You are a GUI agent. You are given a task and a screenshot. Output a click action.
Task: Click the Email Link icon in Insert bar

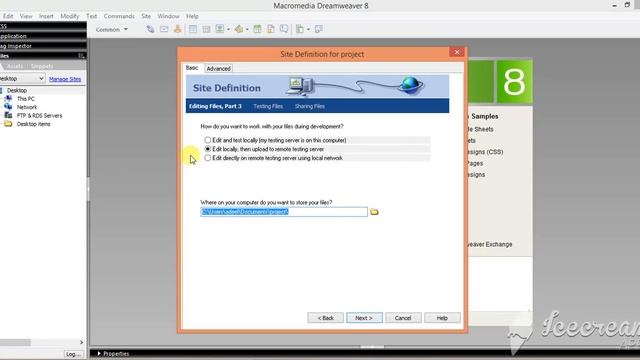click(x=164, y=29)
